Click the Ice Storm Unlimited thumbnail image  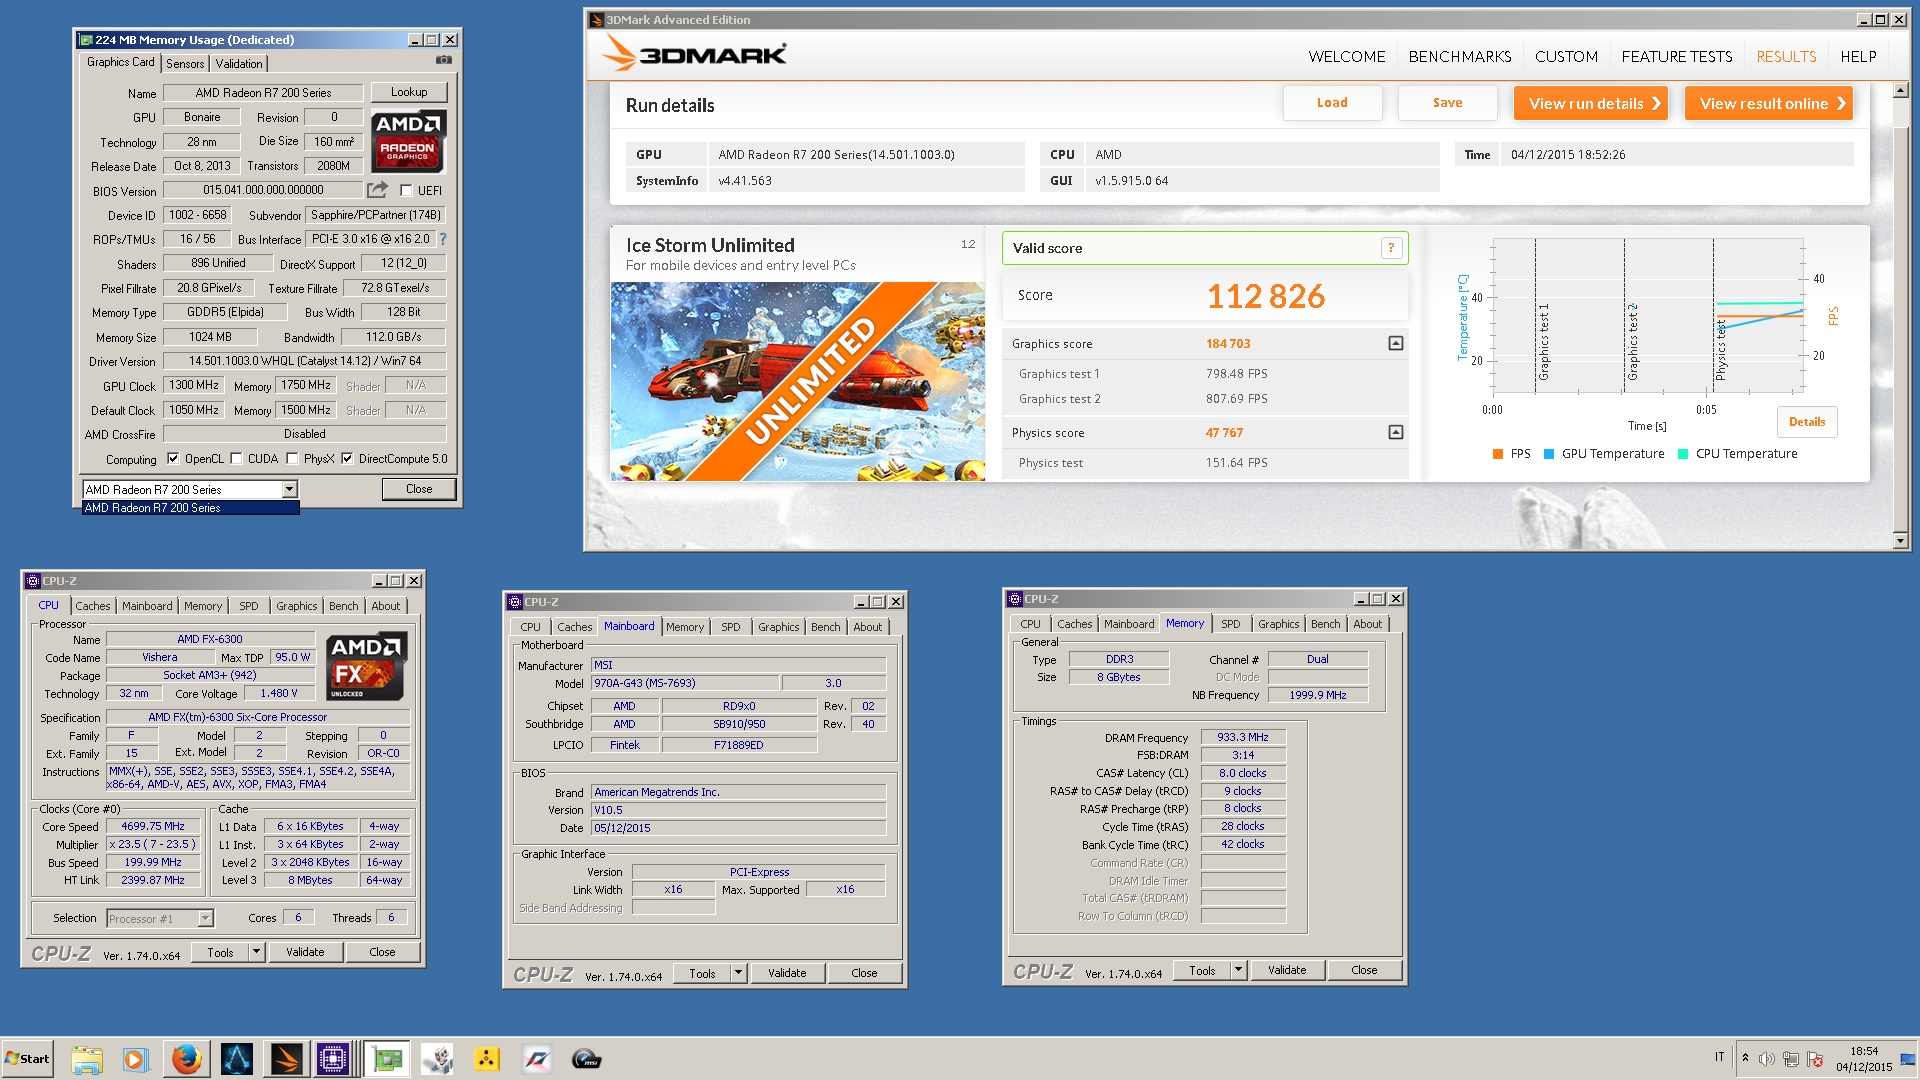798,381
